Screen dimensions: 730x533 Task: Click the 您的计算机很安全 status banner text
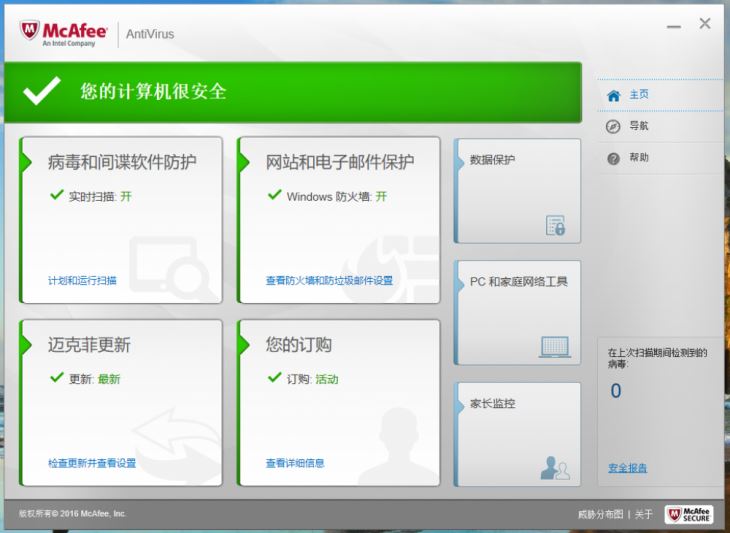coord(153,91)
